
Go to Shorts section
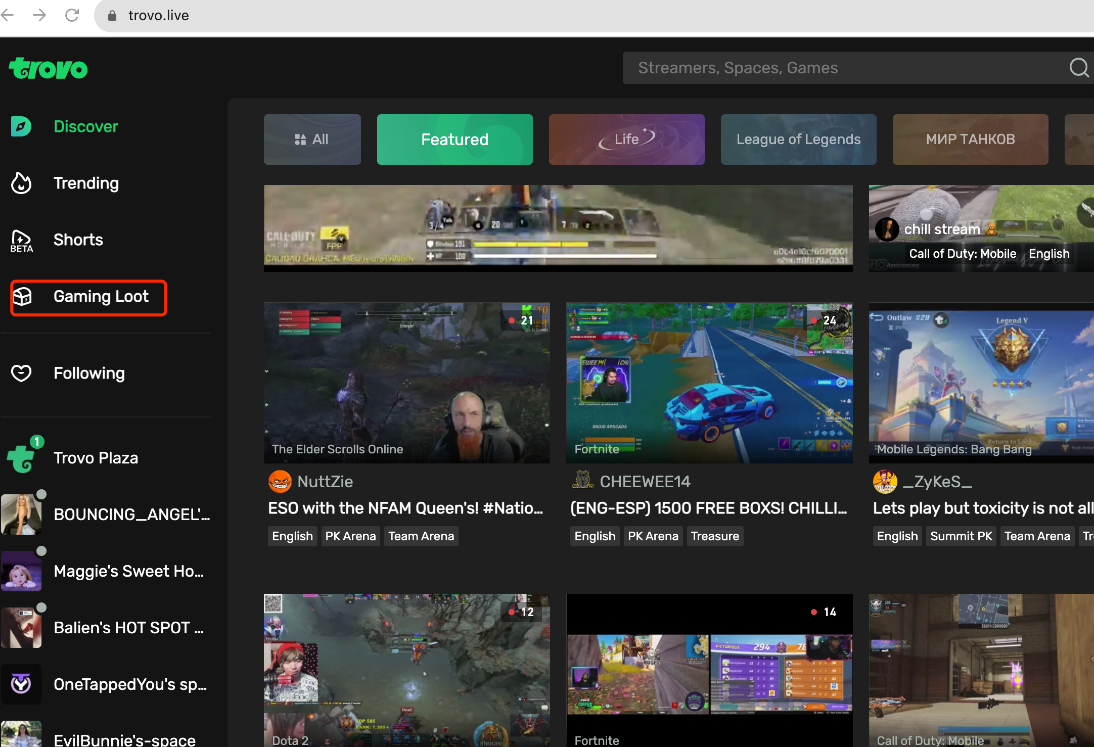point(78,240)
